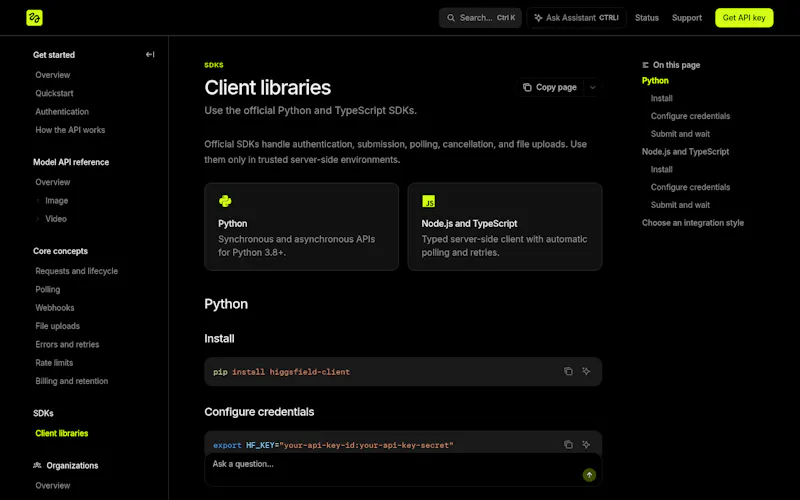Copy the pip install command
This screenshot has height=500, width=800.
click(x=568, y=371)
